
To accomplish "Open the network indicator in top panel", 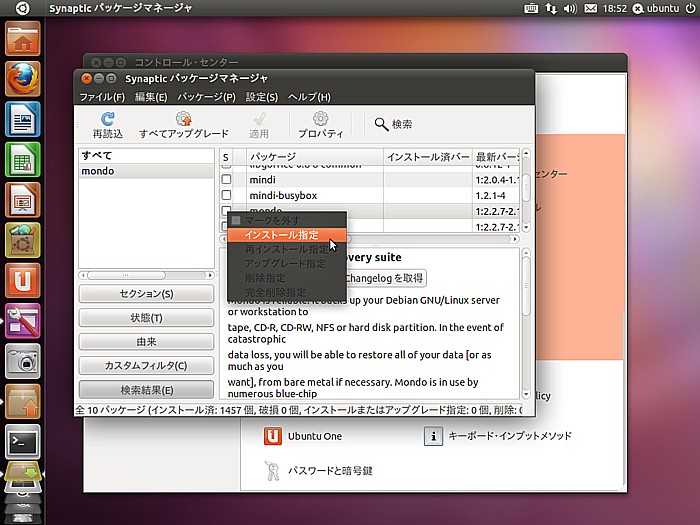I will pyautogui.click(x=551, y=8).
